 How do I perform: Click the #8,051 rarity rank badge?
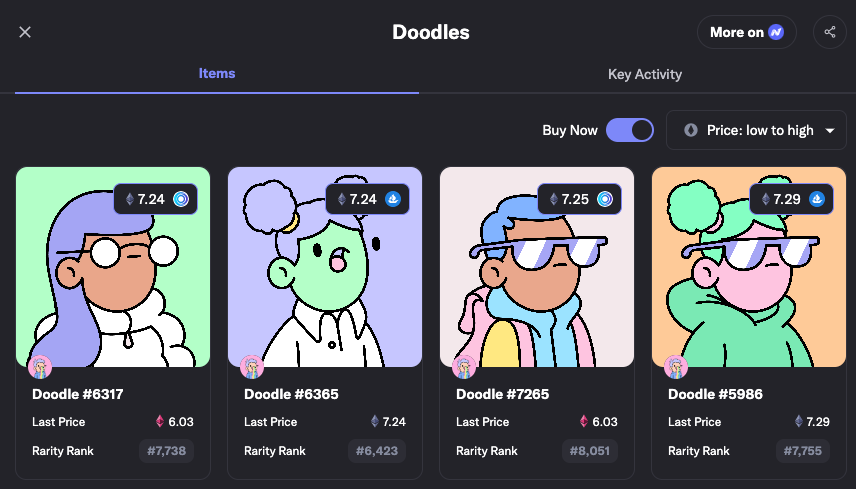click(590, 451)
